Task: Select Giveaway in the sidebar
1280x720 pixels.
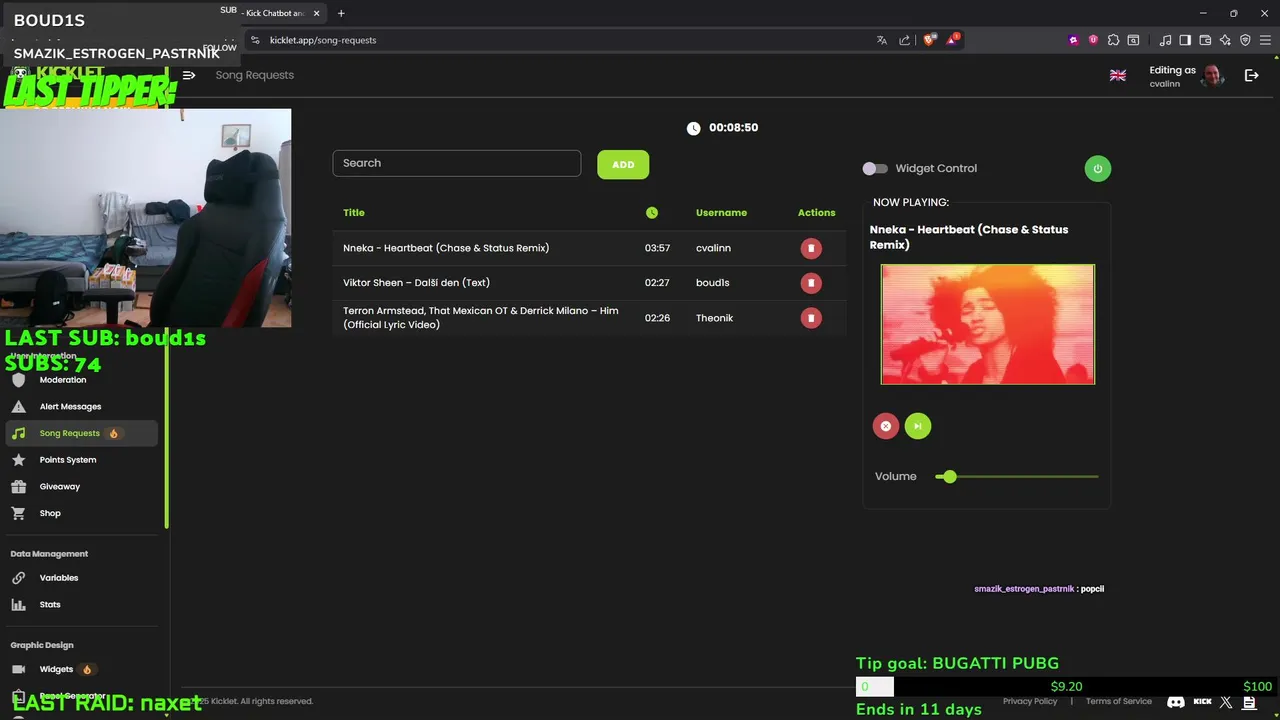Action: click(x=60, y=487)
